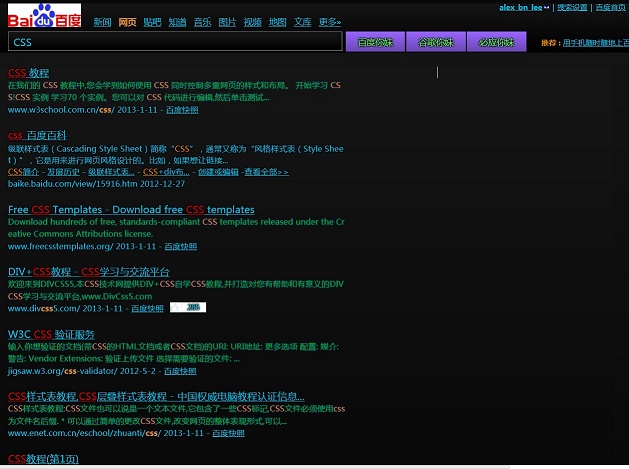Image resolution: width=629 pixels, height=469 pixels.
Task: Click the 创建或编辑 link
Action: [218, 172]
